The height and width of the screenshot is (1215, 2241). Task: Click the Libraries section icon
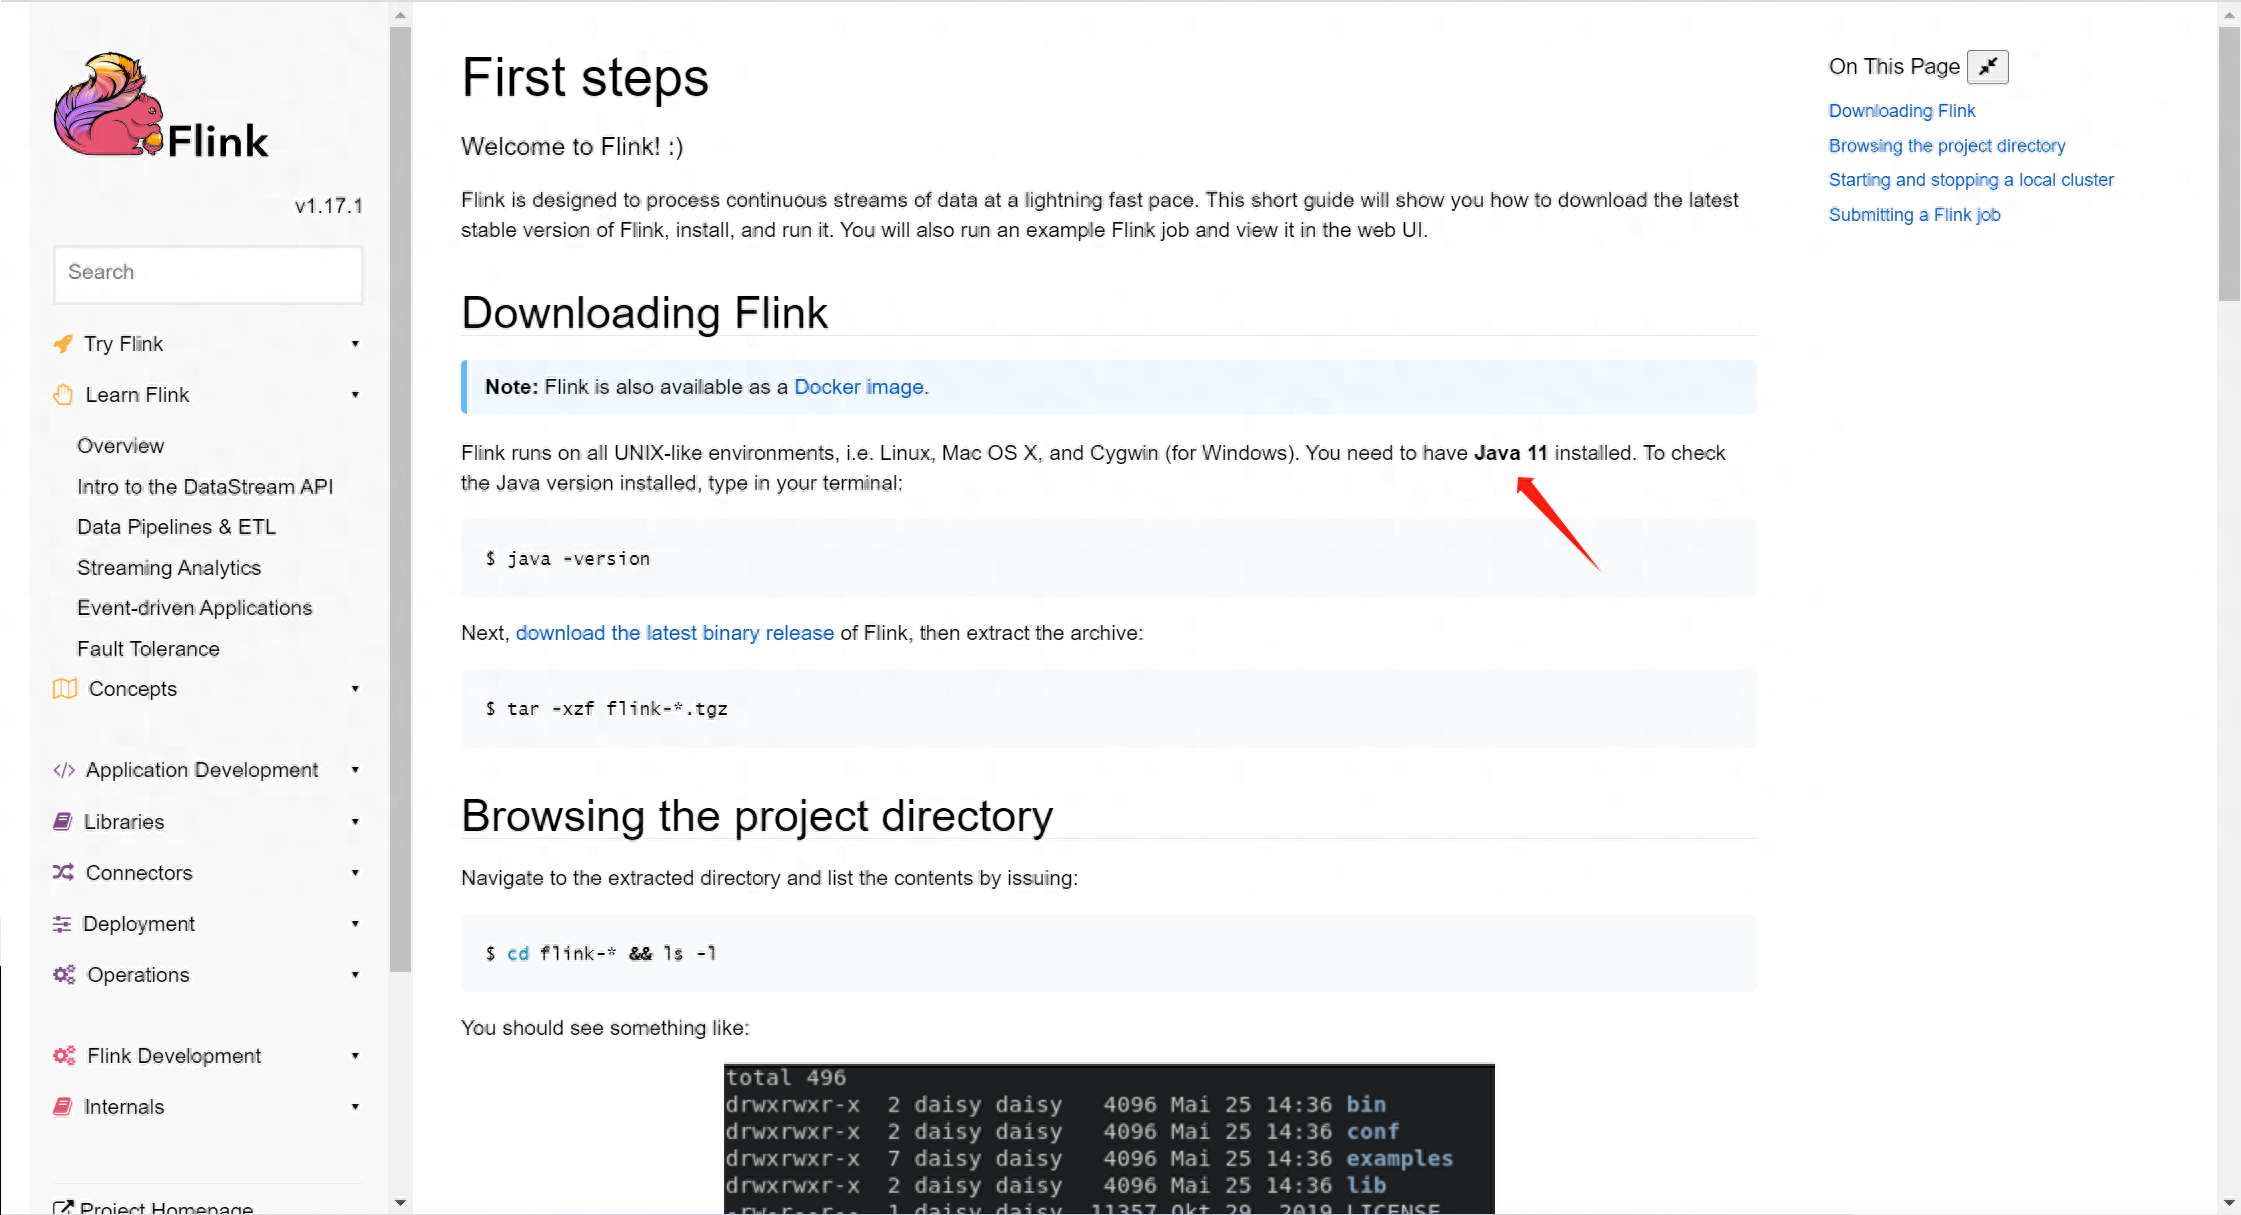(64, 820)
